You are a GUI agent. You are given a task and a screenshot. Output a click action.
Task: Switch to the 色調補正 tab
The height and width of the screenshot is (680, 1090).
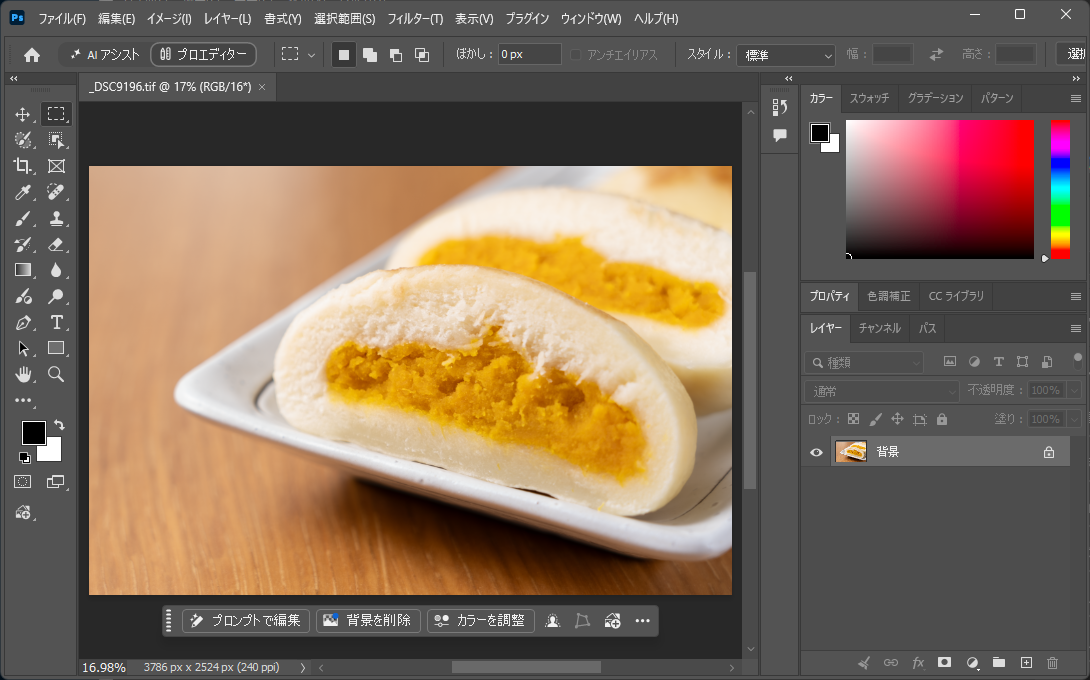[x=888, y=296]
